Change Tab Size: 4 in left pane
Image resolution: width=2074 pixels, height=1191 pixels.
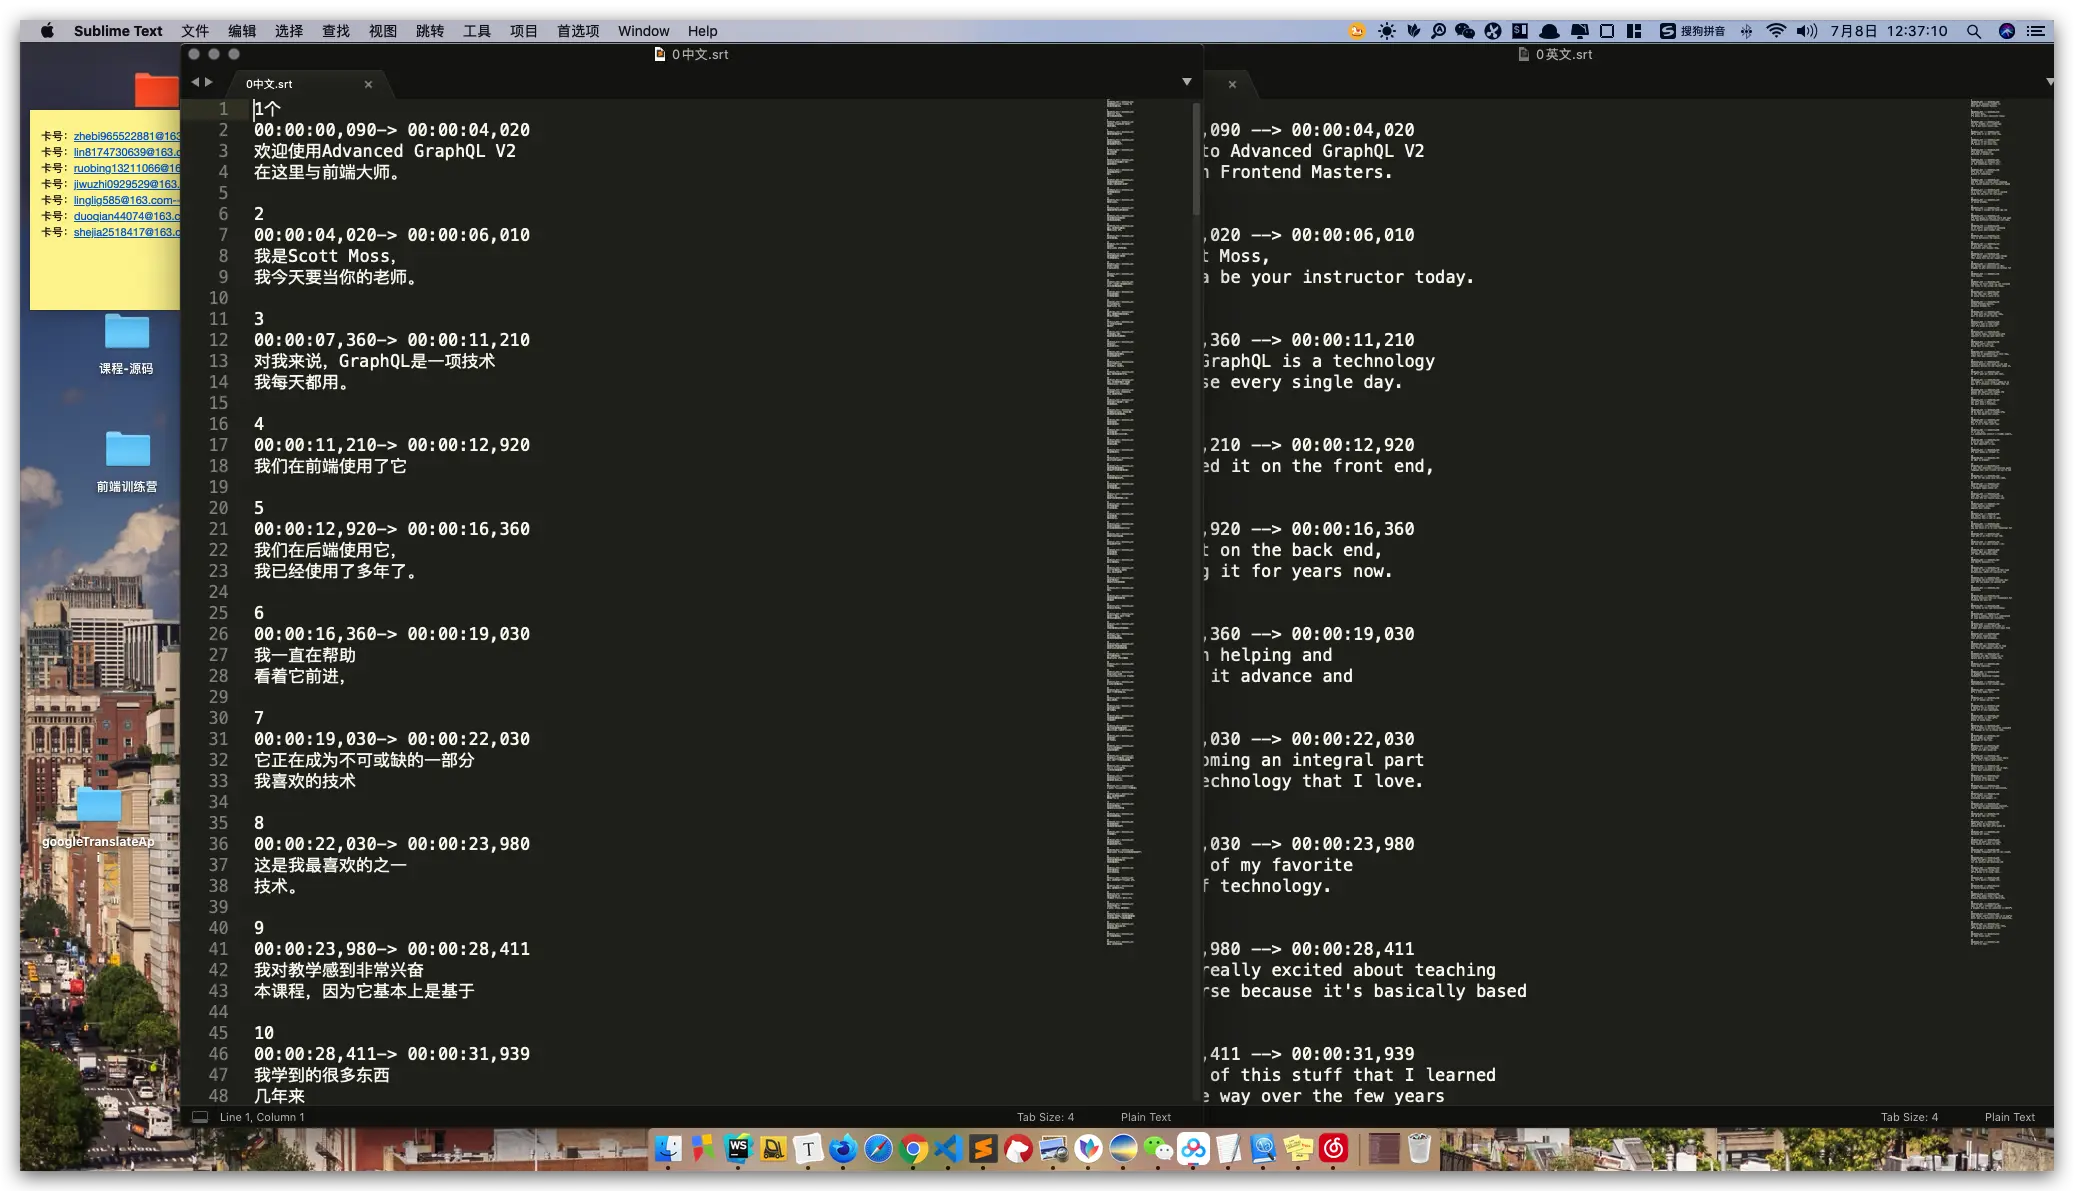tap(1045, 1117)
